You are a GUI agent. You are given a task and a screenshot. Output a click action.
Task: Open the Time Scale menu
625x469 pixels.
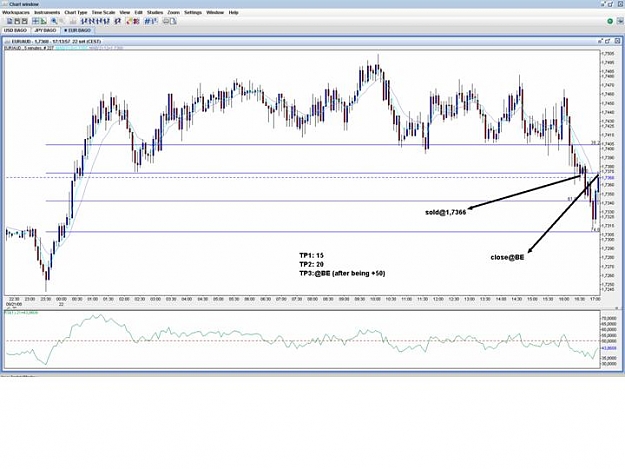(103, 12)
